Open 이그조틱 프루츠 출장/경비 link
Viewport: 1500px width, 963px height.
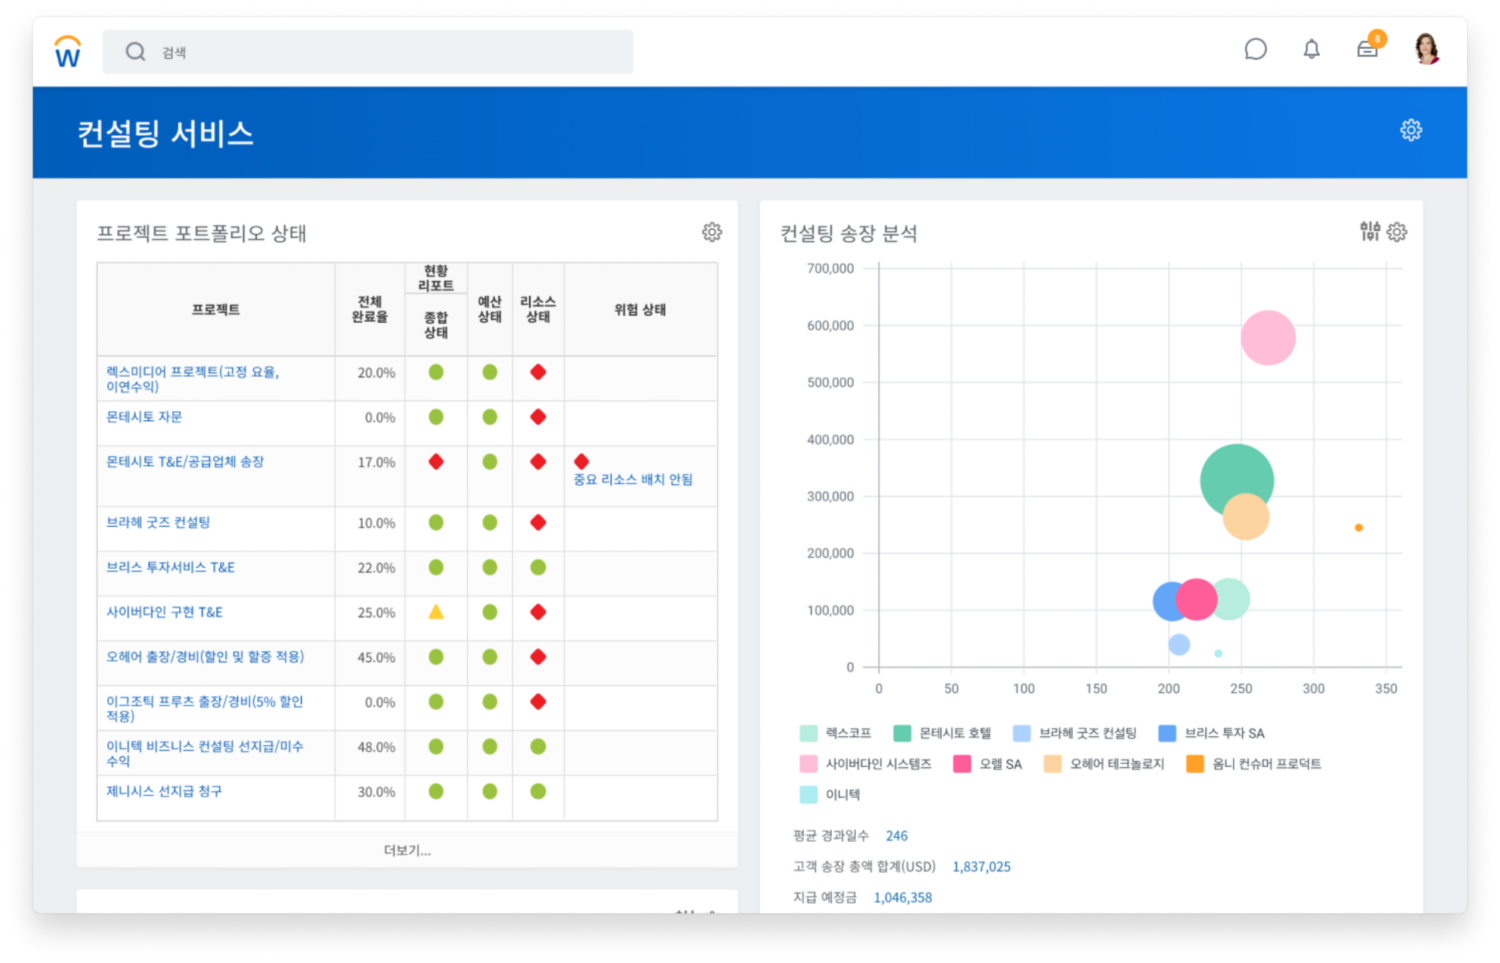click(x=204, y=709)
